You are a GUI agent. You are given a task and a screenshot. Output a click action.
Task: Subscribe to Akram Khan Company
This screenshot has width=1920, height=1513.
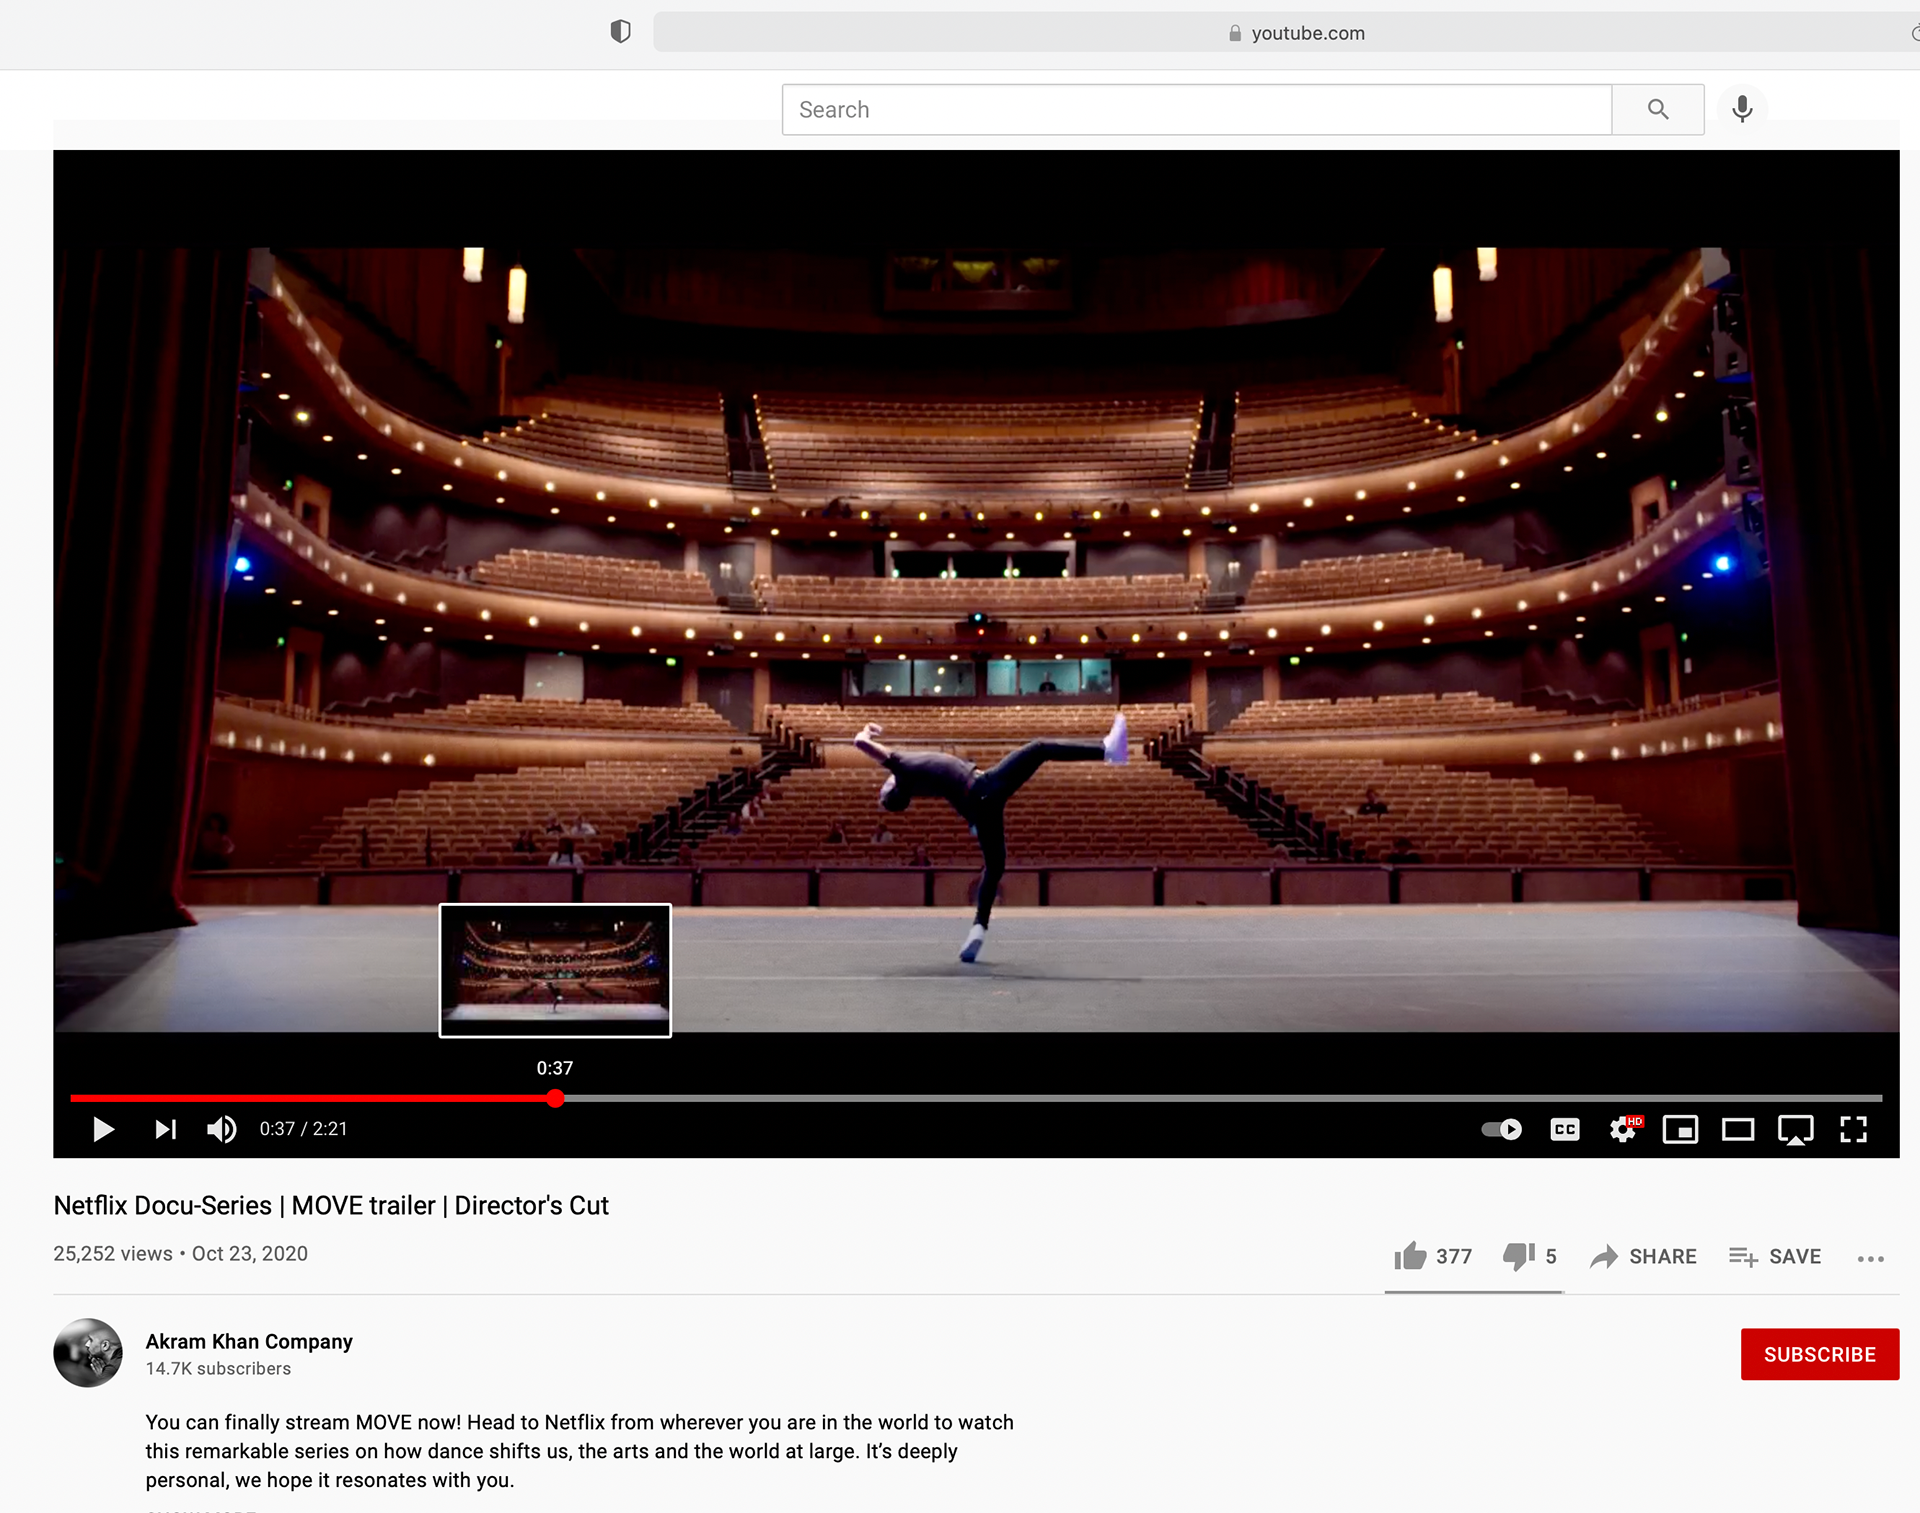(1819, 1354)
